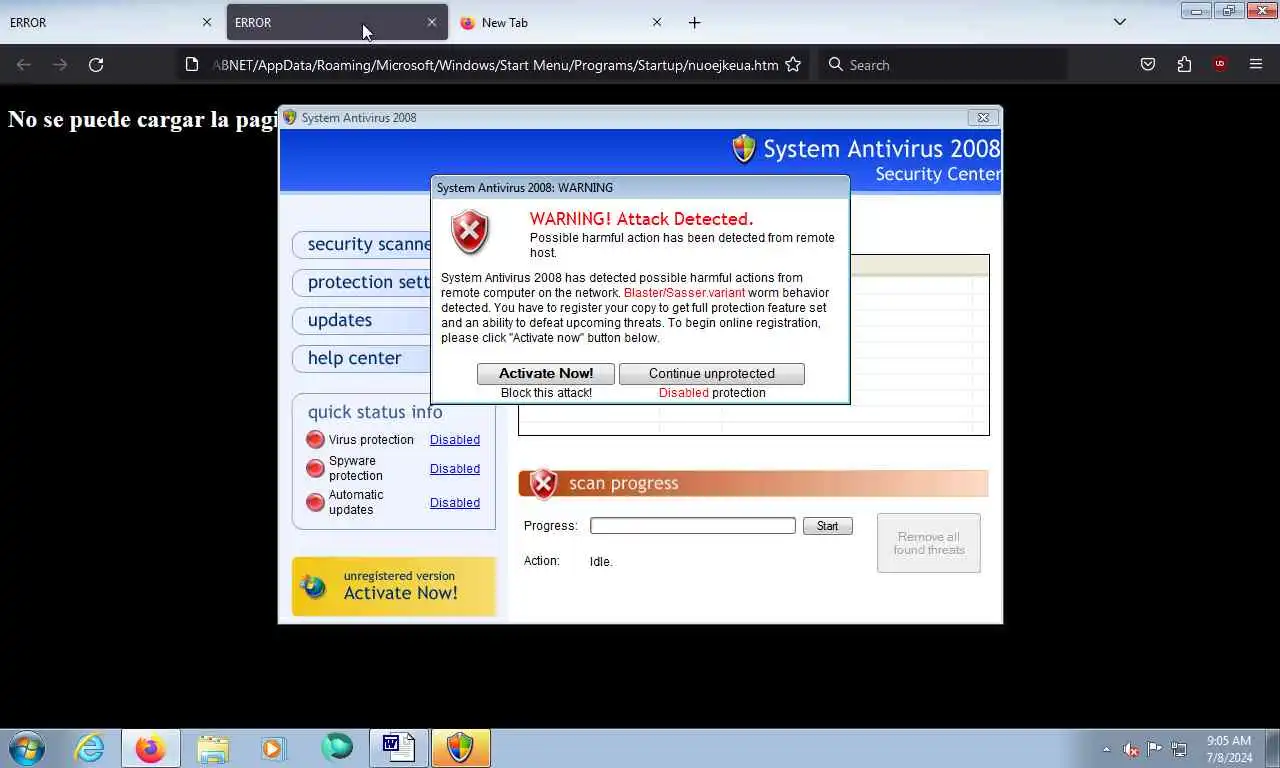Image resolution: width=1280 pixels, height=768 pixels.
Task: Open Windows Explorer folder taskbar icon
Action: click(x=213, y=748)
